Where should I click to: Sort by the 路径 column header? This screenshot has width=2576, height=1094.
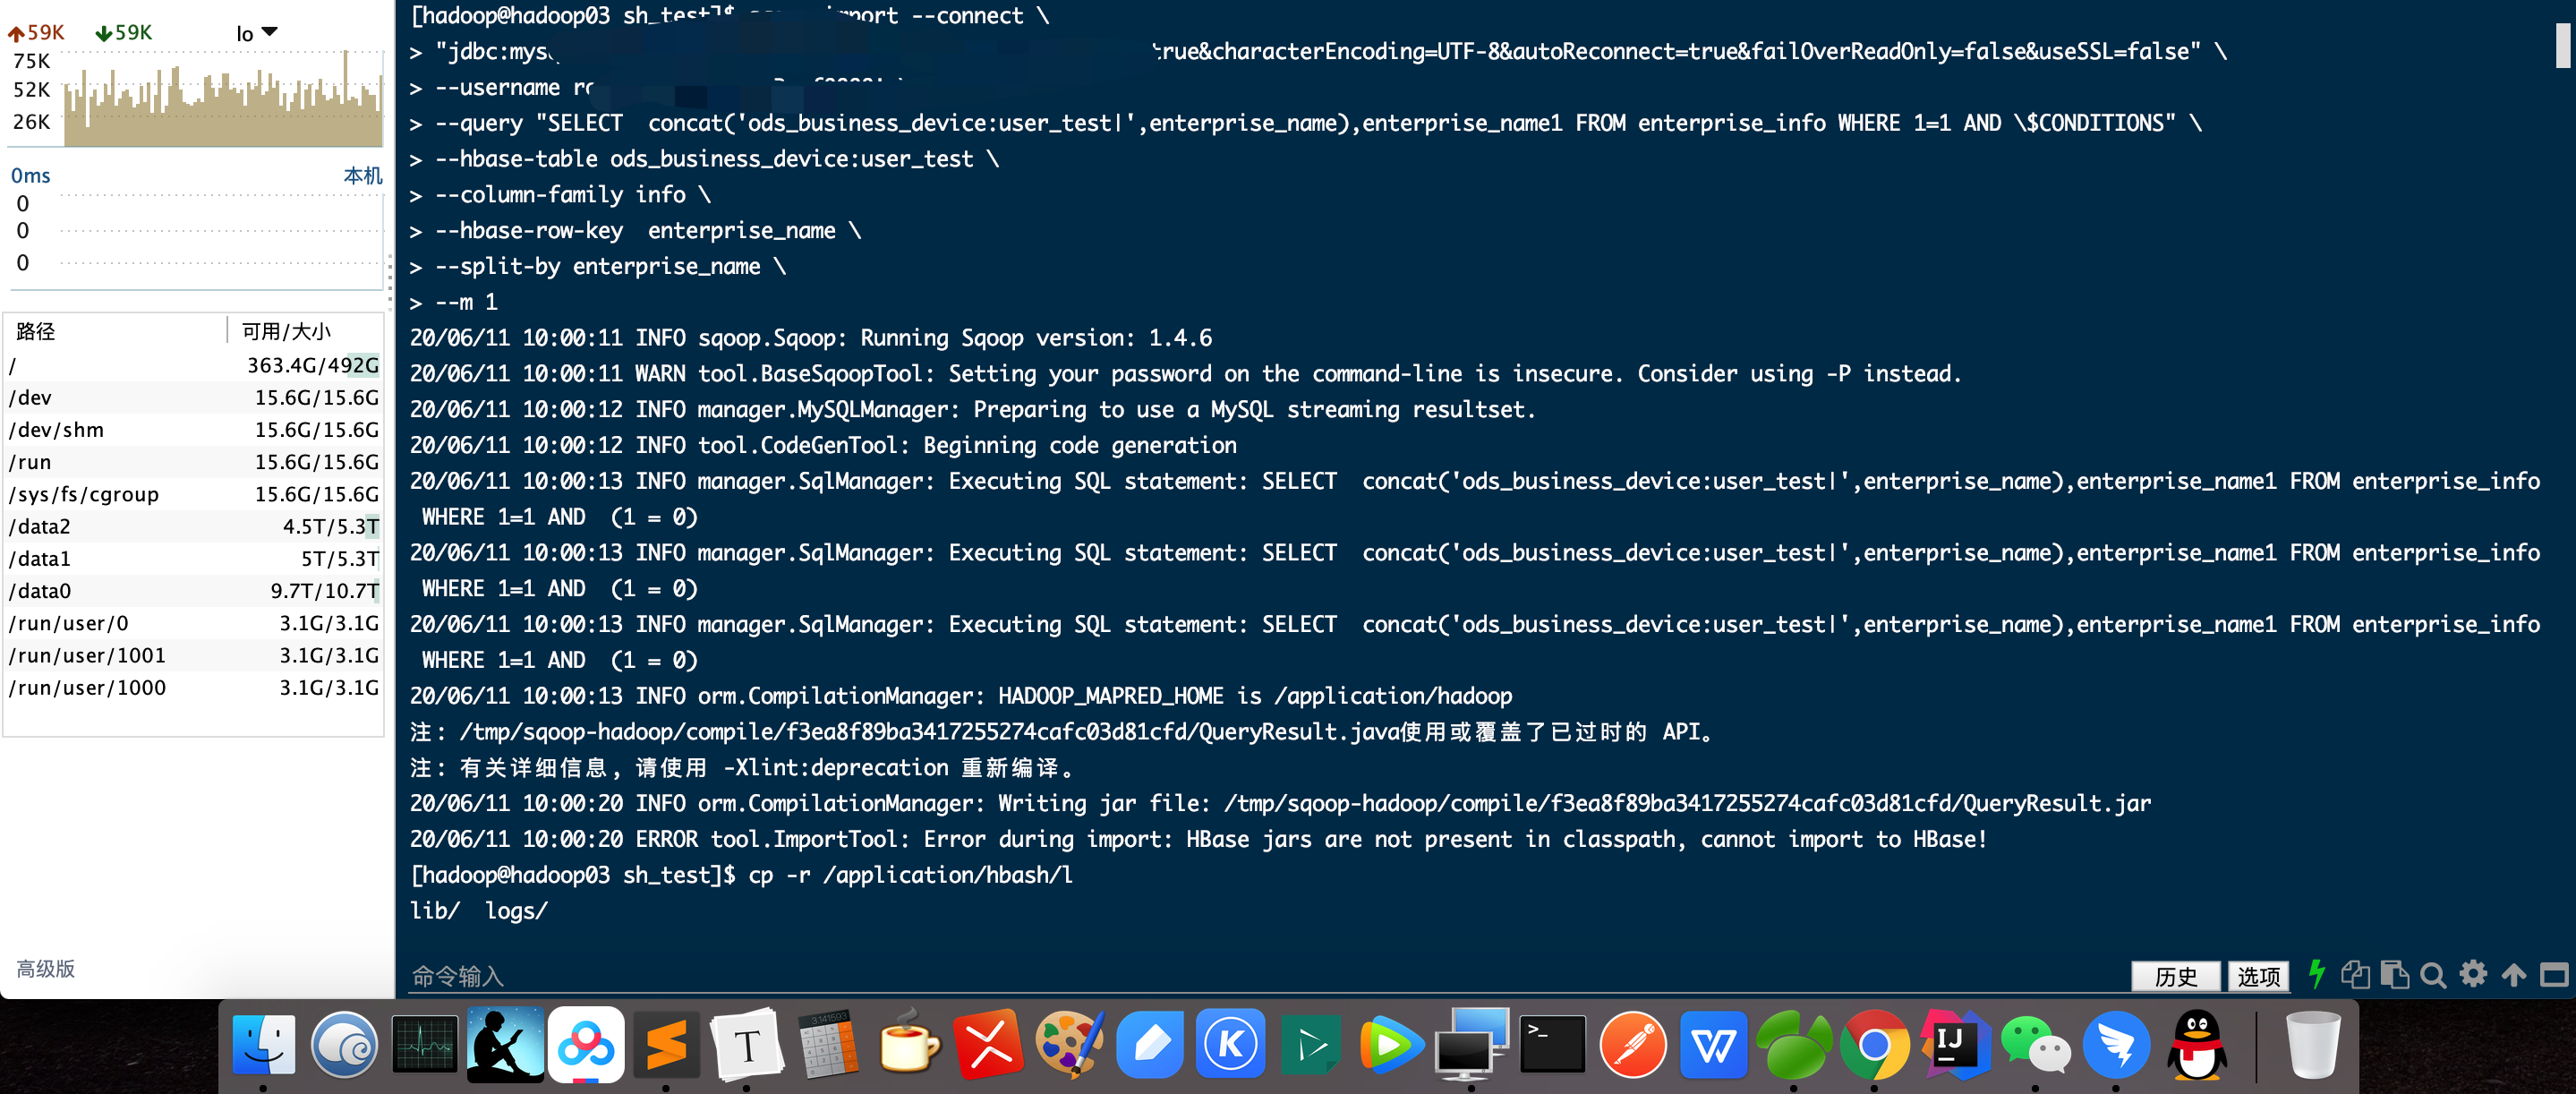pos(36,331)
